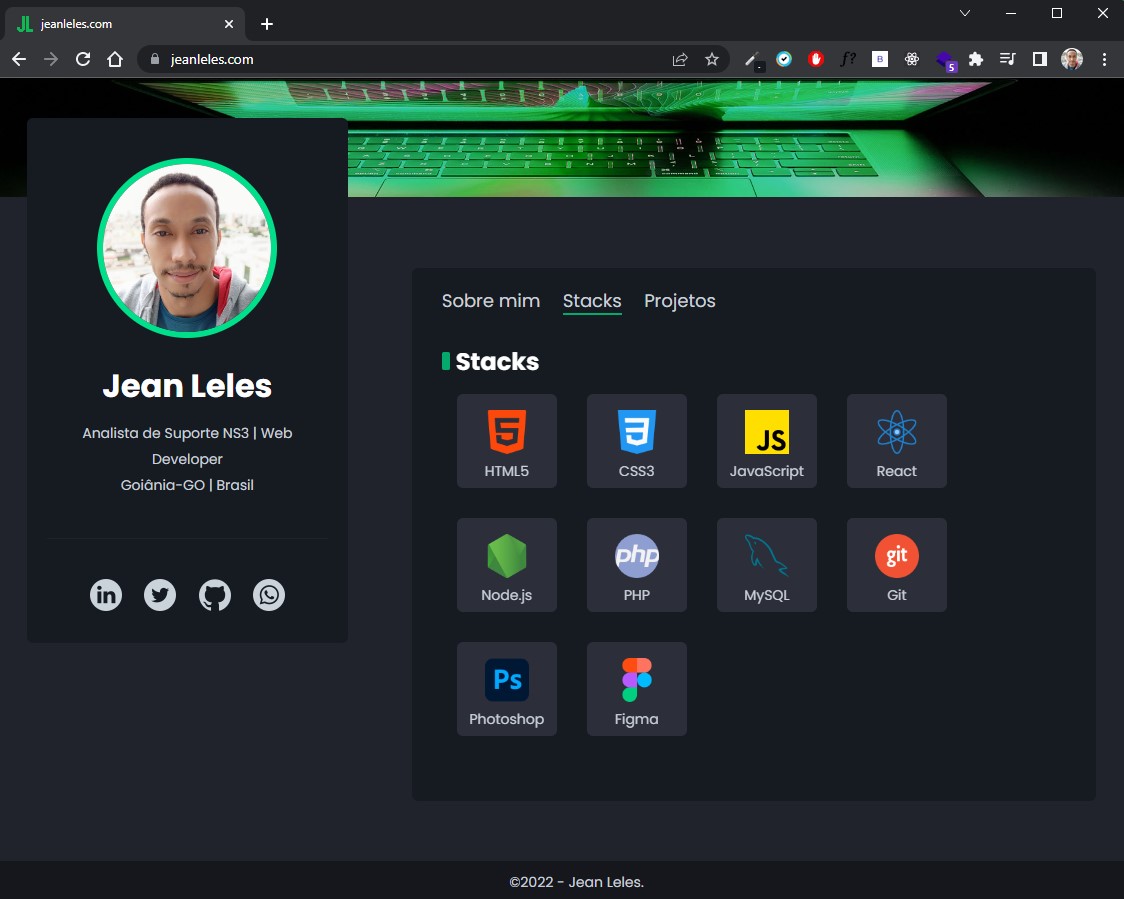Screen dimensions: 1124x899
Task: Open the f? font finder extension
Action: [x=848, y=59]
